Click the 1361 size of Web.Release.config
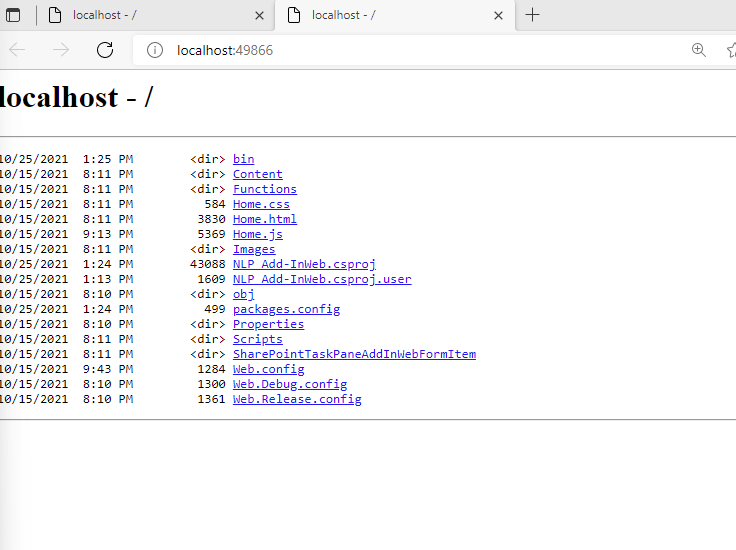The width and height of the screenshot is (736, 550). click(x=211, y=399)
